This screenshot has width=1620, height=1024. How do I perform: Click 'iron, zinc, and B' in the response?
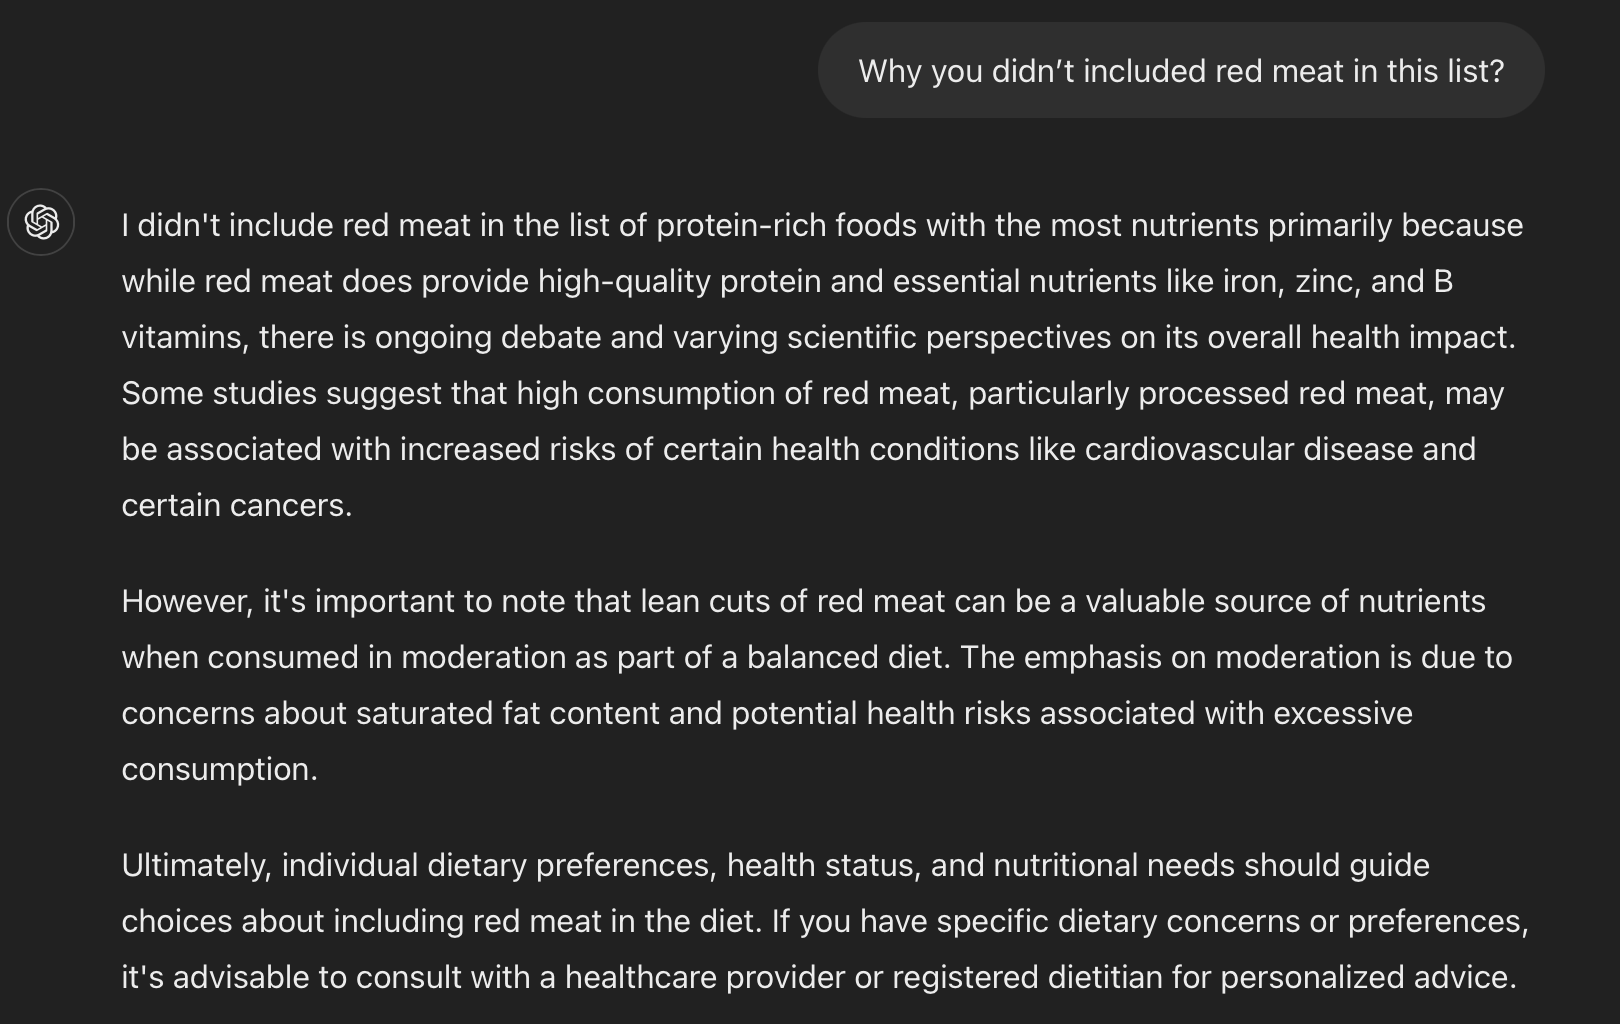pyautogui.click(x=1338, y=281)
